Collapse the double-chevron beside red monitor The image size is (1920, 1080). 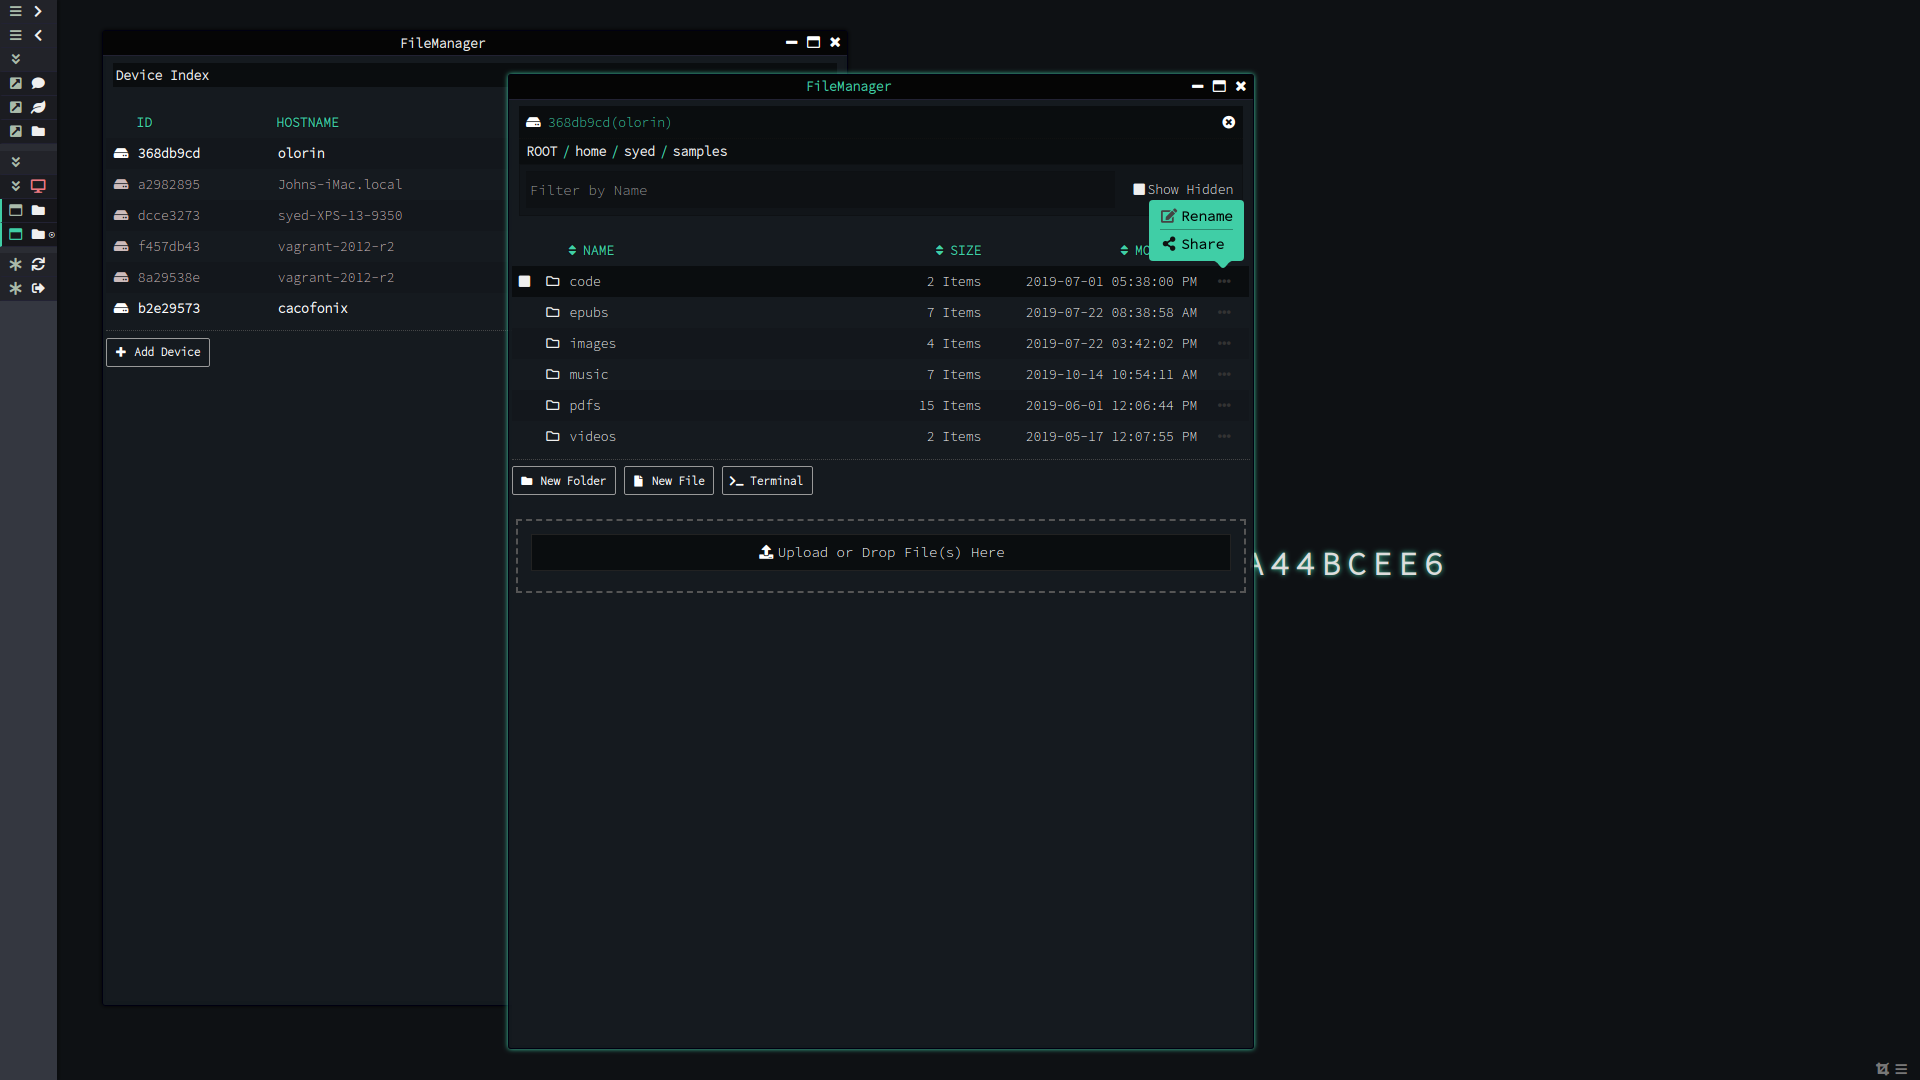(x=15, y=186)
